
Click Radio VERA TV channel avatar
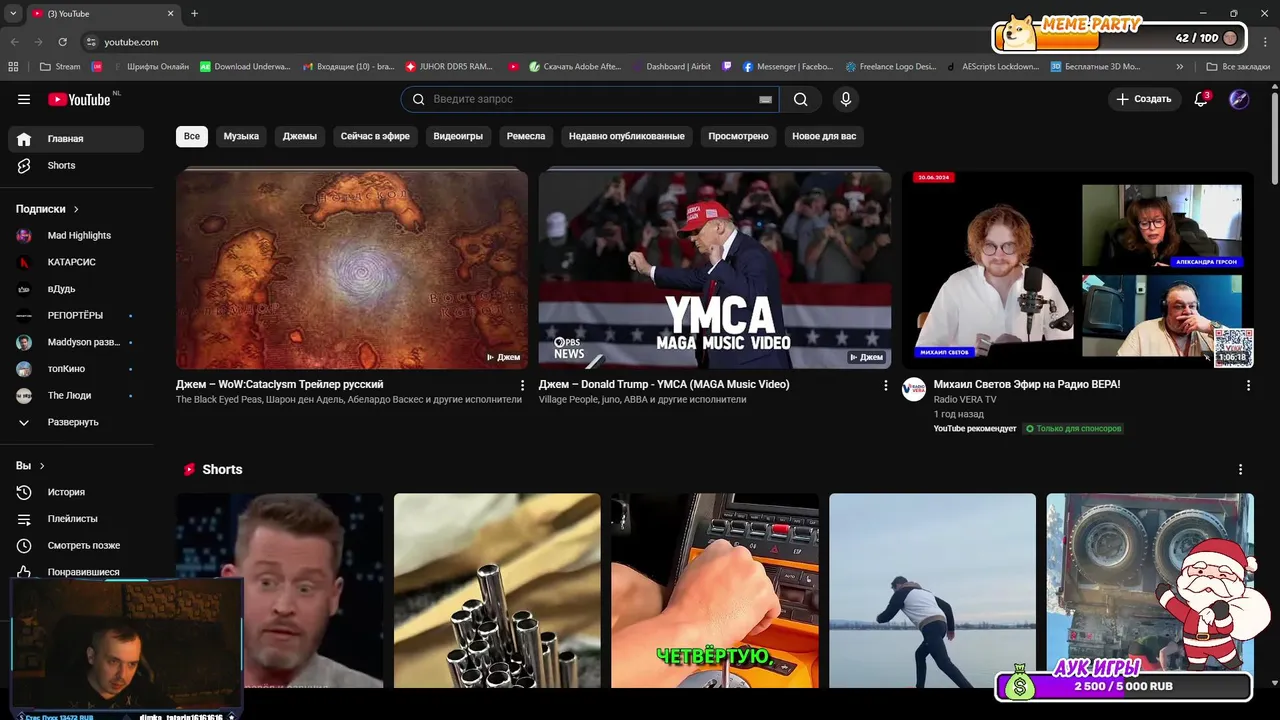click(x=914, y=390)
